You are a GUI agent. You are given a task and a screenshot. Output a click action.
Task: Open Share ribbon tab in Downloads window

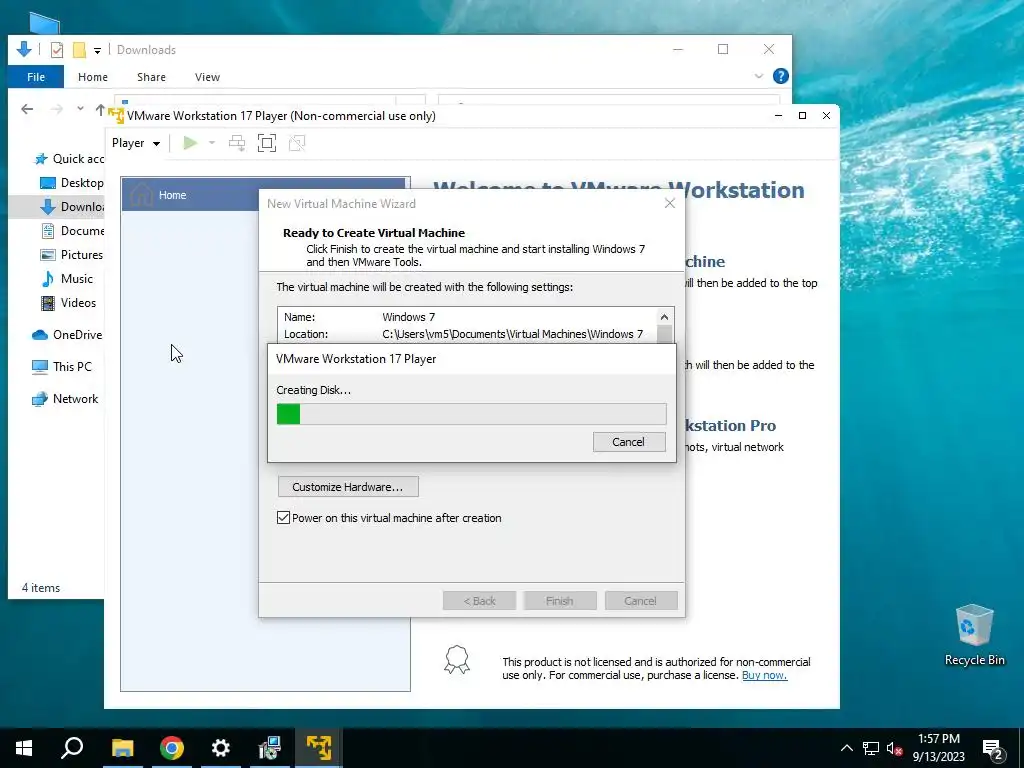[x=151, y=77]
